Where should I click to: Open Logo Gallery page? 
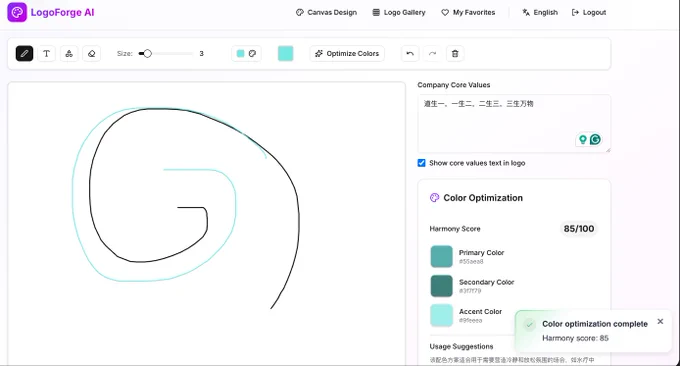[x=399, y=13]
